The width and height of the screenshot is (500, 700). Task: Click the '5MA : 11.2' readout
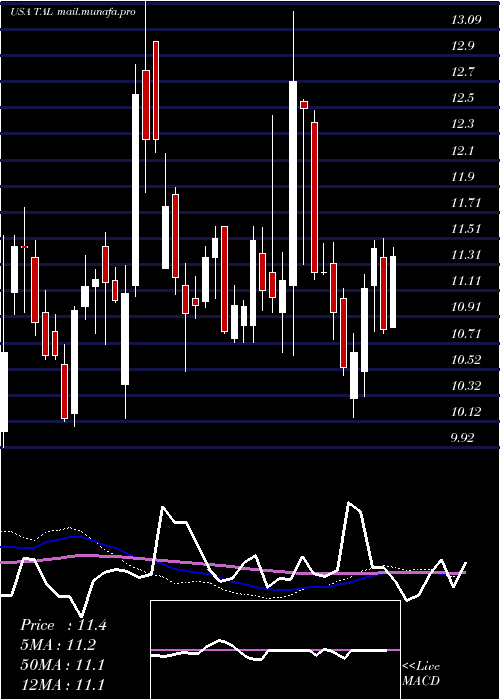(58, 645)
